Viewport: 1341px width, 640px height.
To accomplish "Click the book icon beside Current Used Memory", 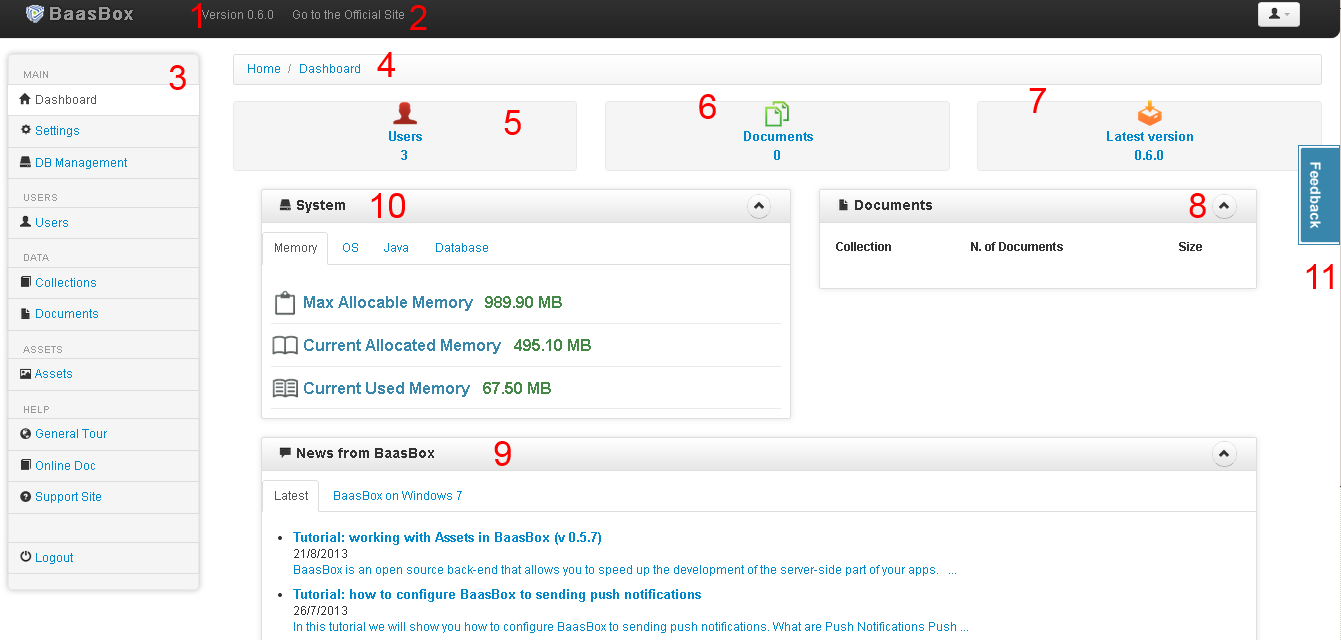I will [285, 389].
